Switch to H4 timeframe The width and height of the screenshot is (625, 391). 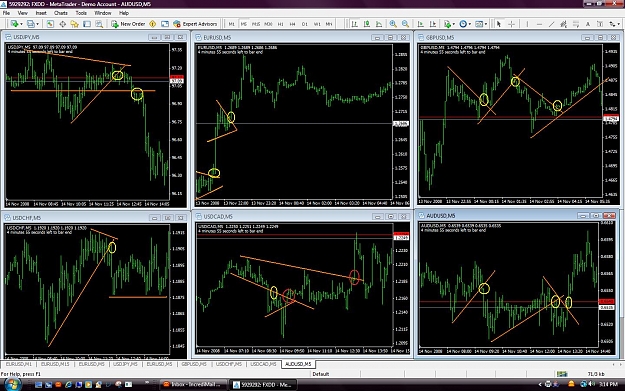coord(293,24)
